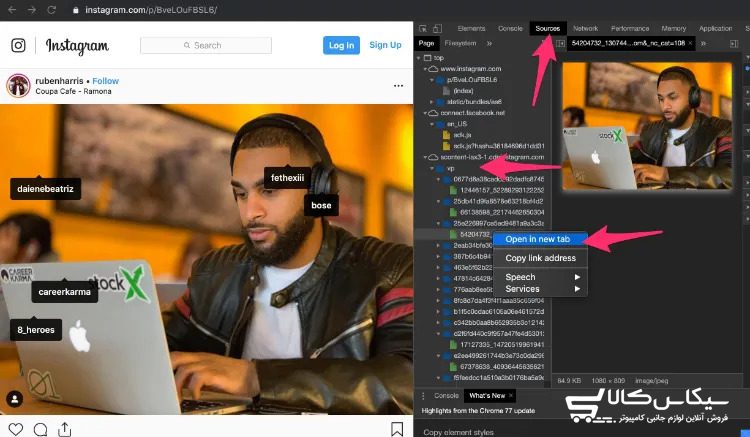Open Speech submenu arrow
The image size is (750, 437).
[x=577, y=277]
